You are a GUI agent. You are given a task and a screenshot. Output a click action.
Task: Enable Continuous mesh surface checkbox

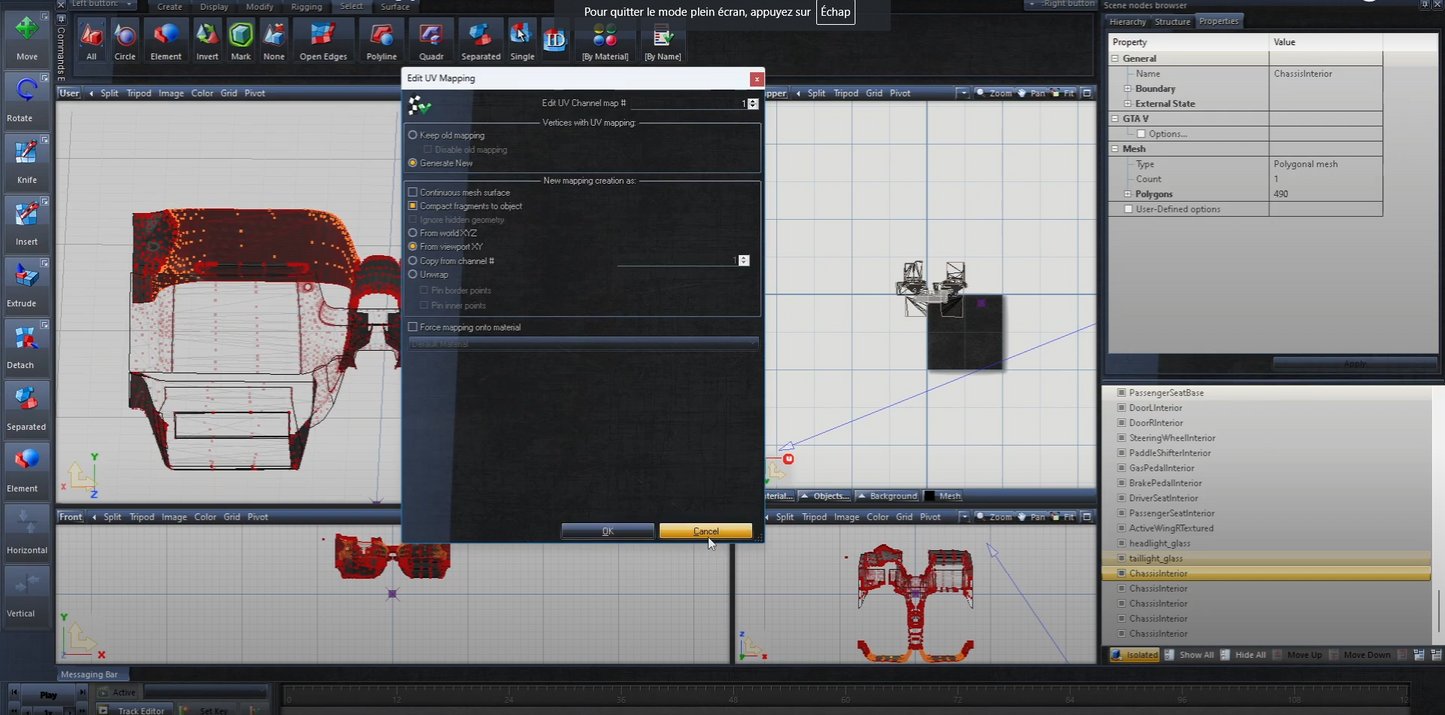click(x=413, y=192)
